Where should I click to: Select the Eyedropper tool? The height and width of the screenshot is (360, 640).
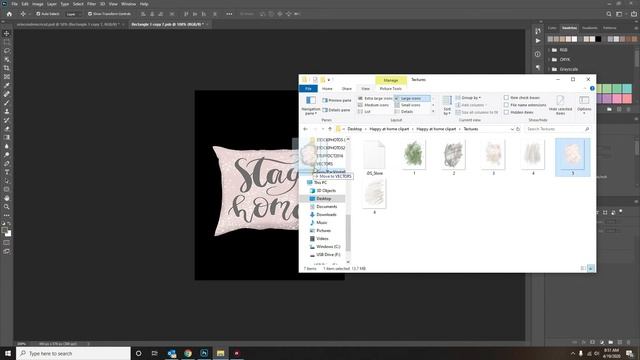tap(7, 85)
